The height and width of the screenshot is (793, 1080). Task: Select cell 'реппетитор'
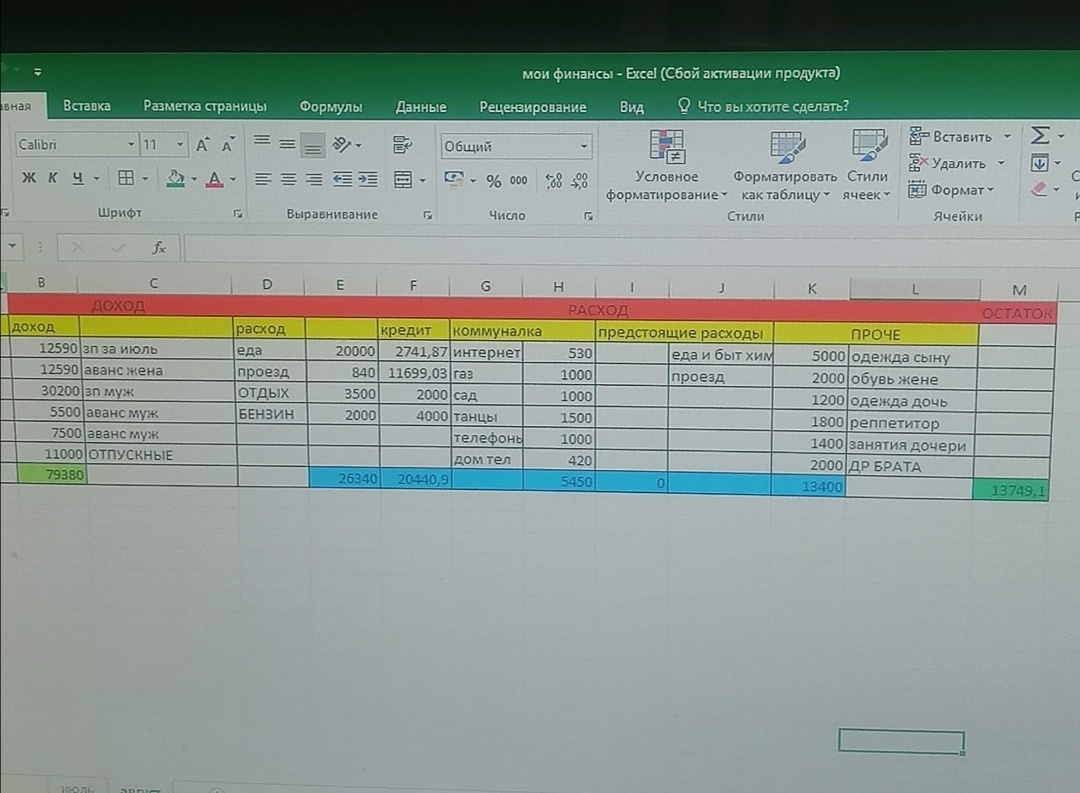click(x=911, y=423)
